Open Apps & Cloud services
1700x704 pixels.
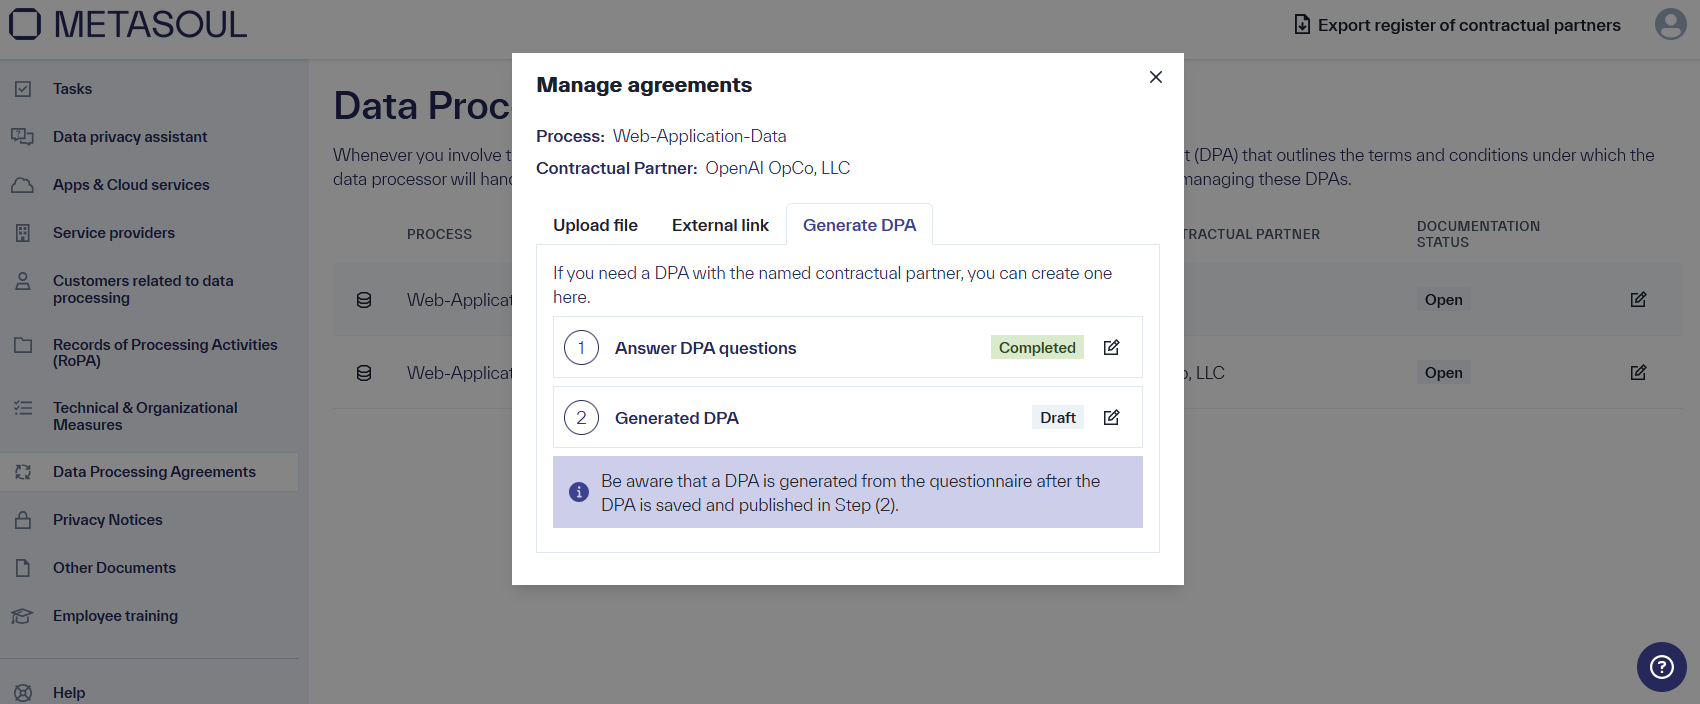tap(131, 185)
